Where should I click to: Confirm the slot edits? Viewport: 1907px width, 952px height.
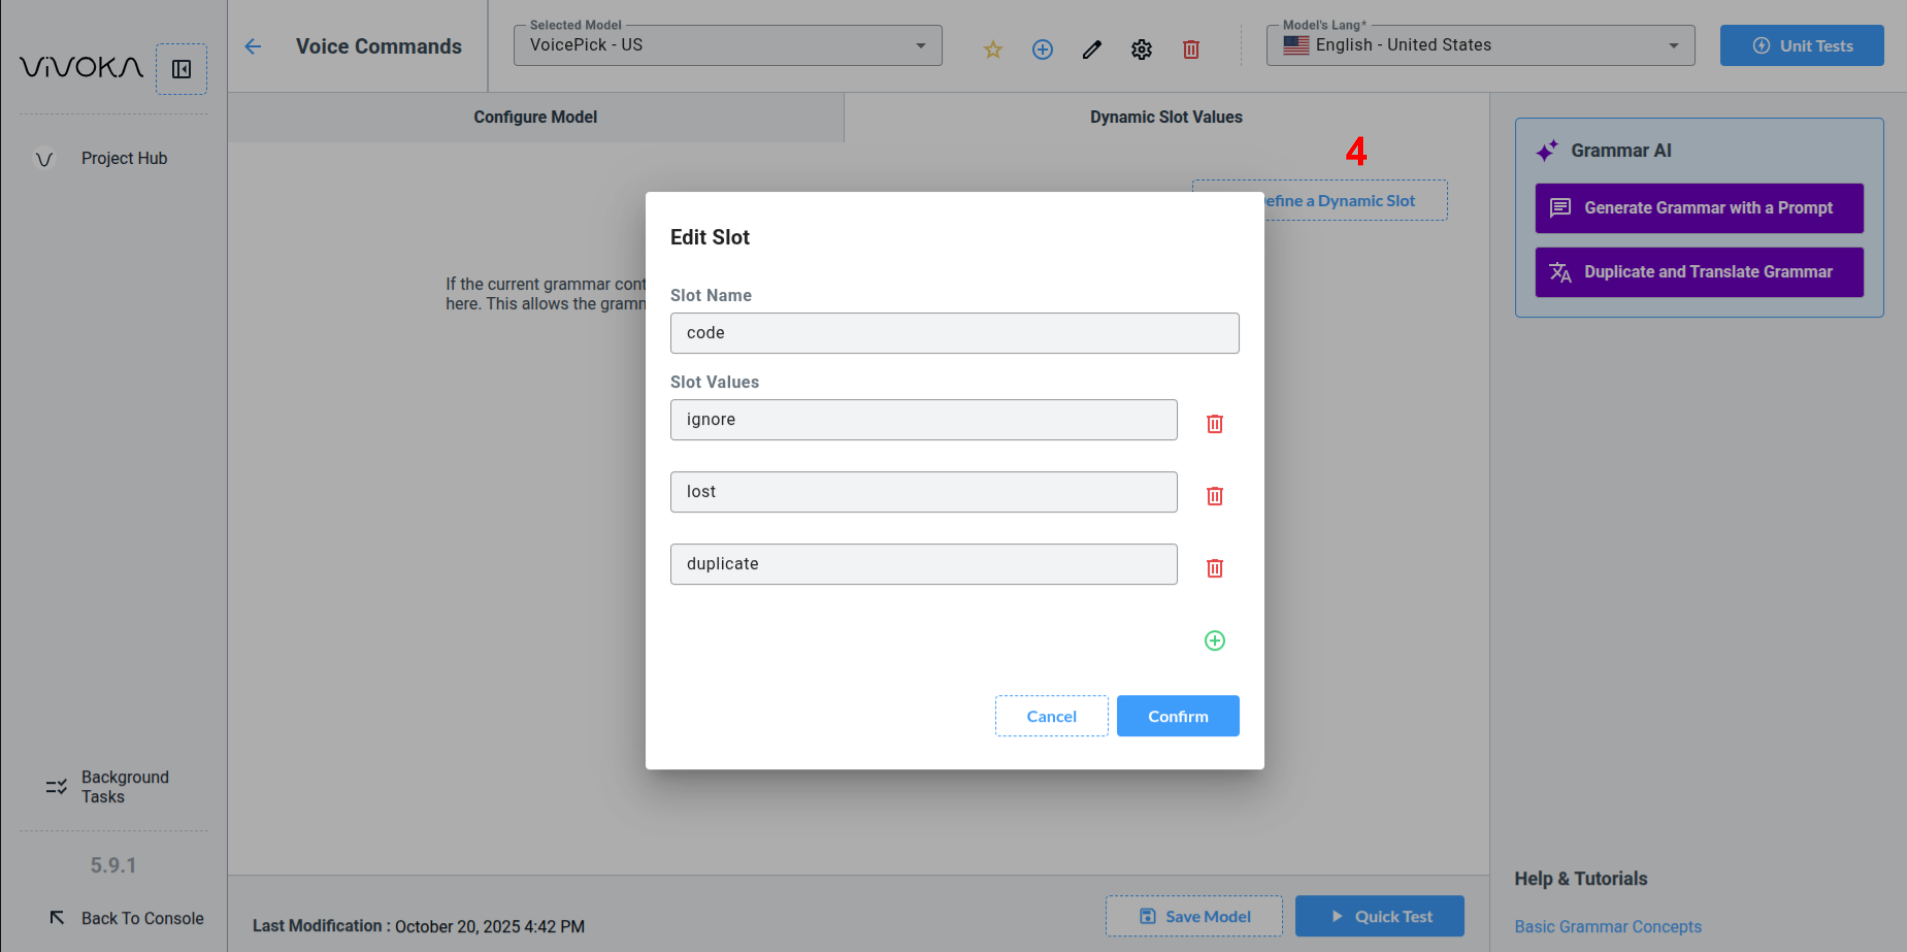point(1177,716)
